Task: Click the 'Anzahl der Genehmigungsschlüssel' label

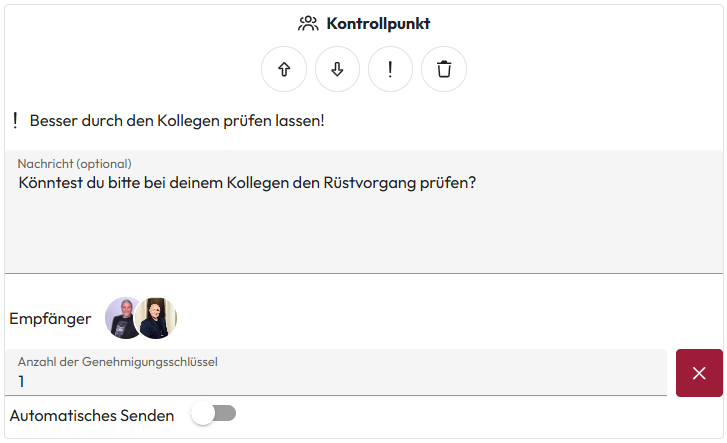Action: [118, 362]
